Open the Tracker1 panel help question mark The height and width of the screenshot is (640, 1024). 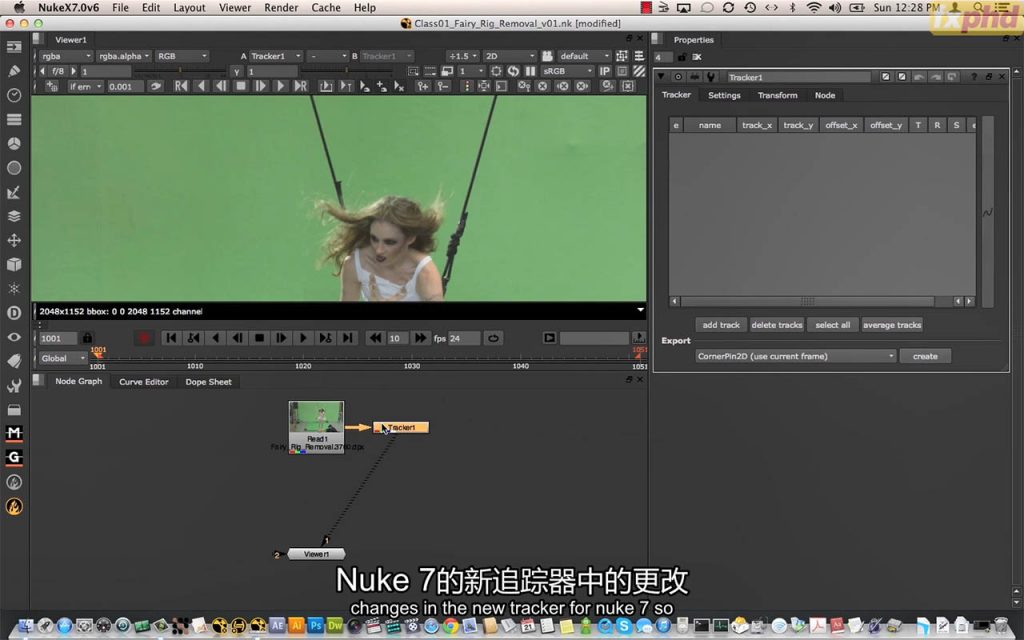click(x=972, y=77)
